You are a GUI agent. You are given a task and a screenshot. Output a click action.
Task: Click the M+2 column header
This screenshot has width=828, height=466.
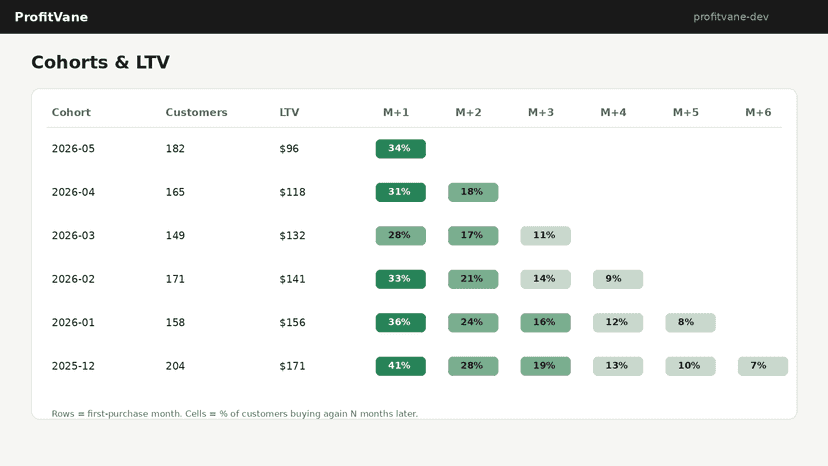pos(468,112)
